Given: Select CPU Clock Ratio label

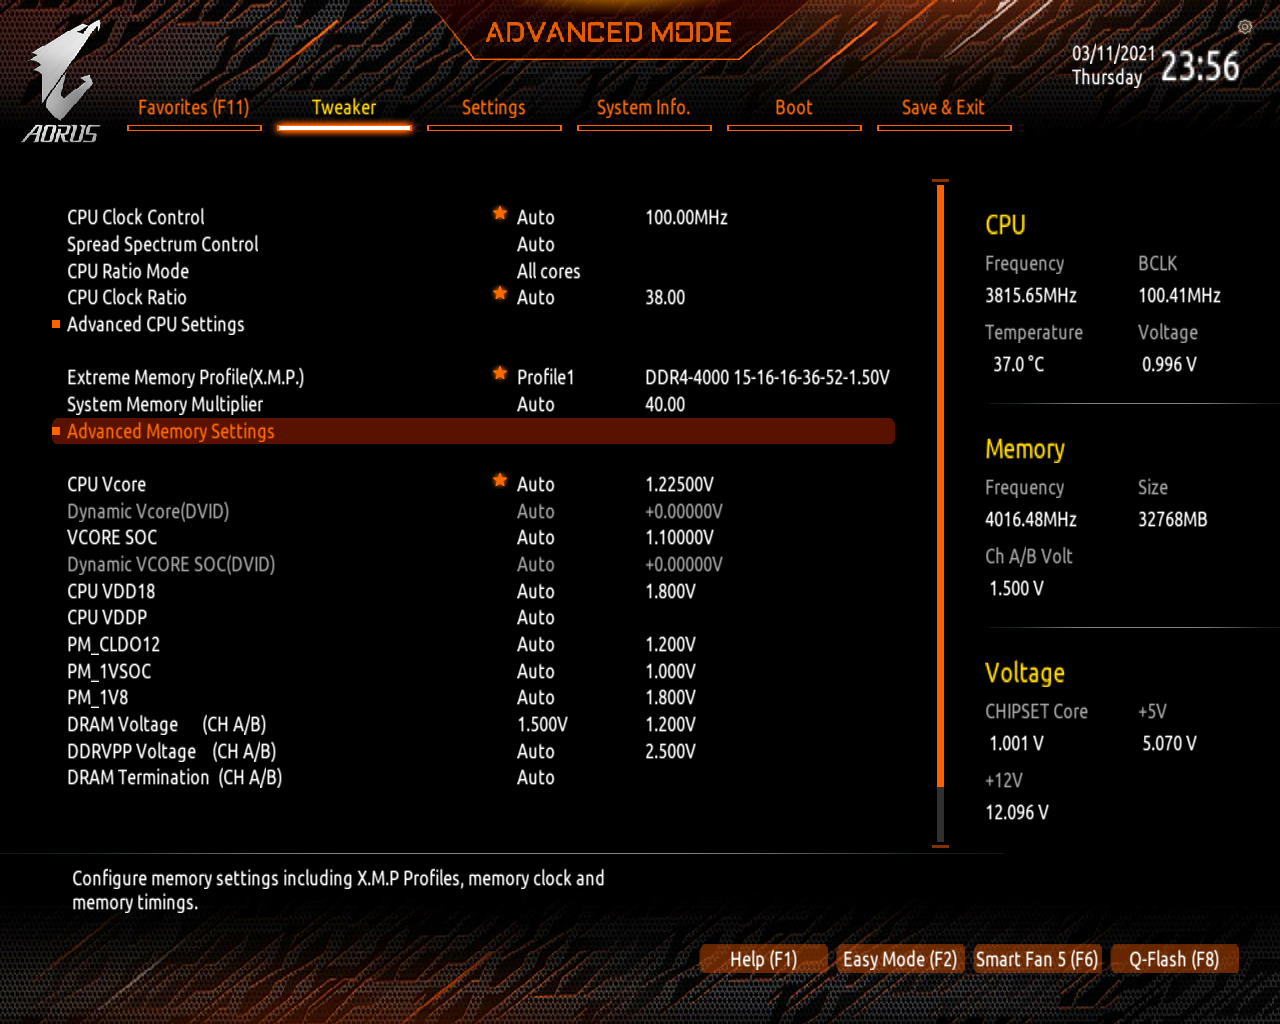Looking at the screenshot, I should point(127,297).
